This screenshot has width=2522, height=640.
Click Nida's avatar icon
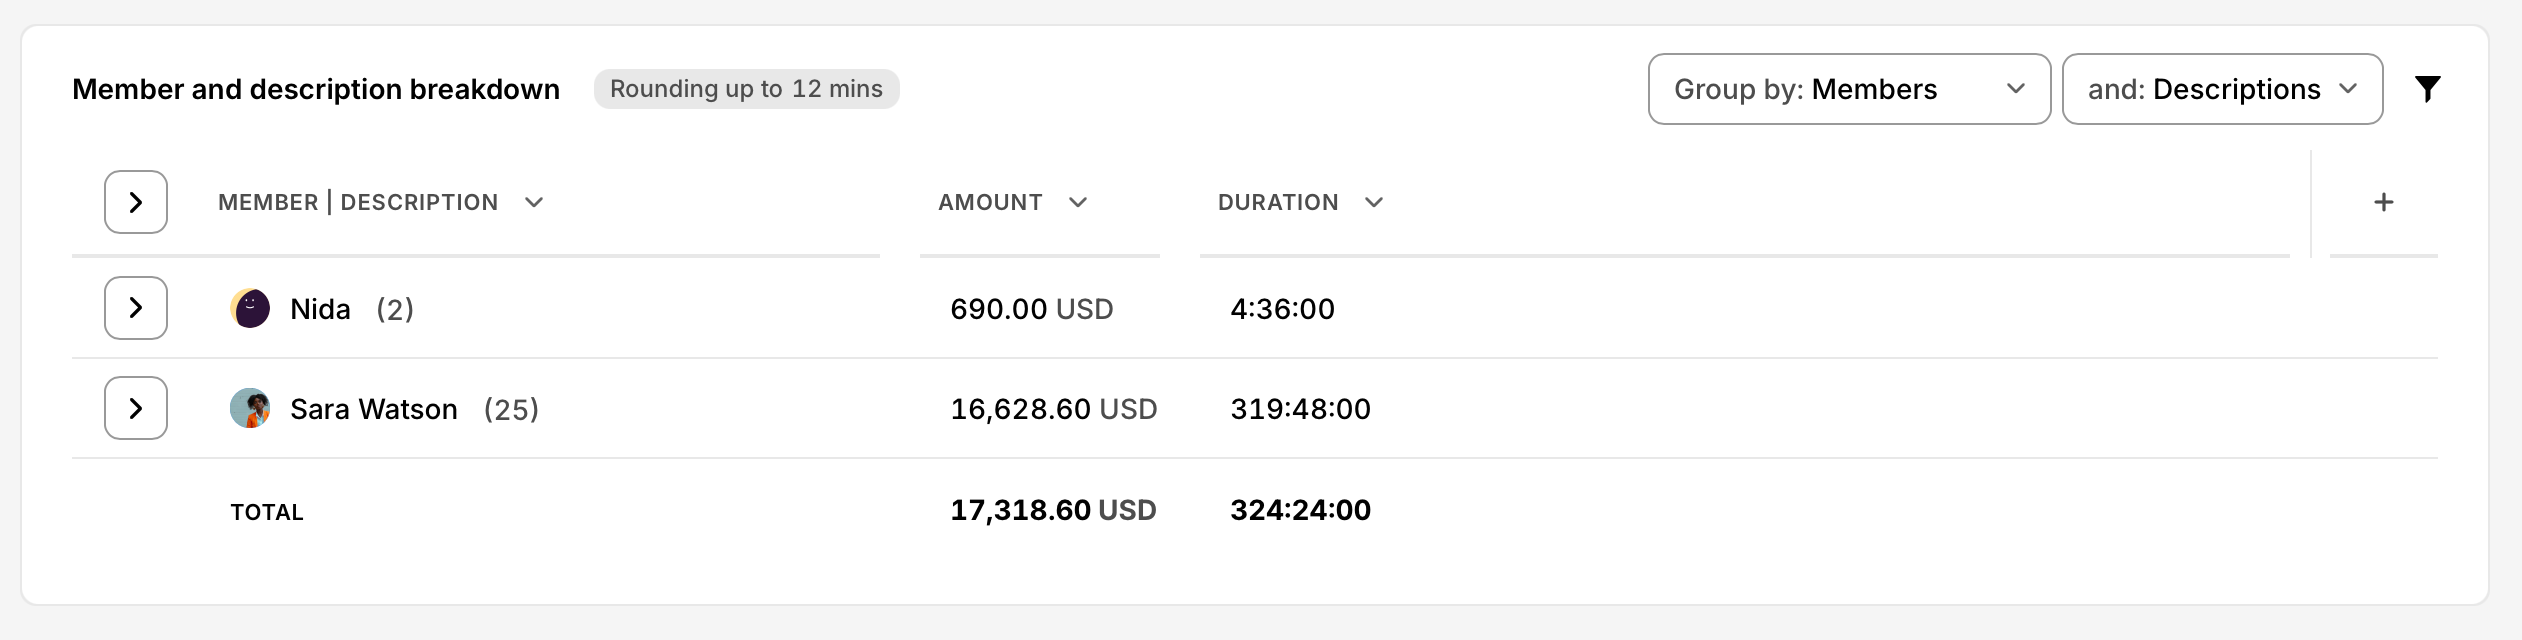pos(250,308)
